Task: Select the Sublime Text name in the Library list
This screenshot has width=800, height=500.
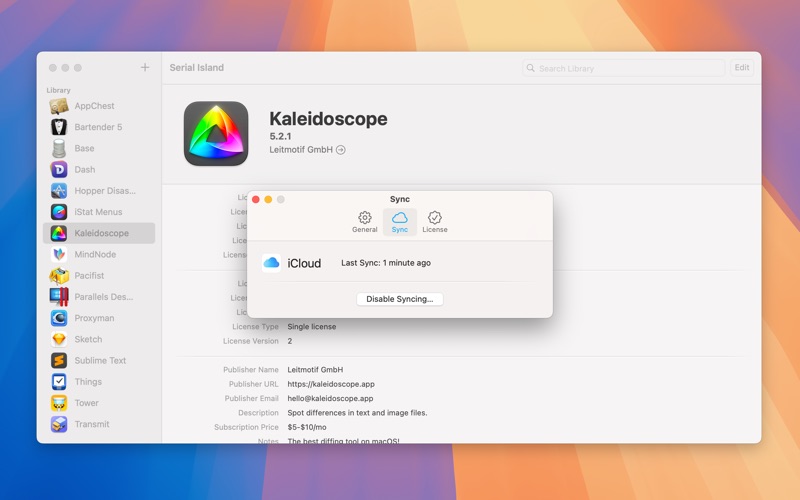Action: coord(100,360)
